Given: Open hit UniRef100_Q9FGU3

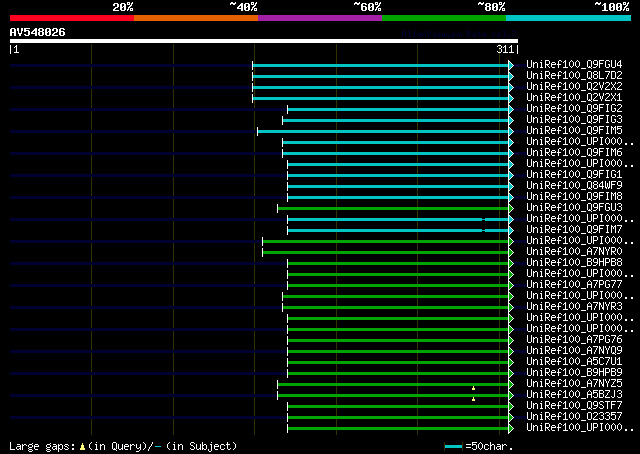Looking at the screenshot, I should [574, 207].
